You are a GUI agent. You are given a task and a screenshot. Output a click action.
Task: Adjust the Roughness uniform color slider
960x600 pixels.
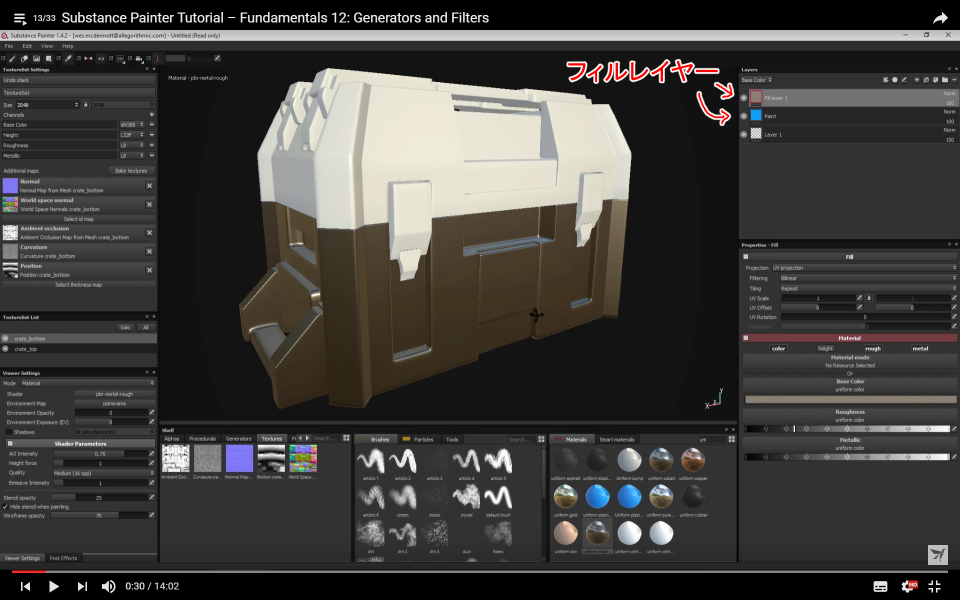click(x=847, y=429)
